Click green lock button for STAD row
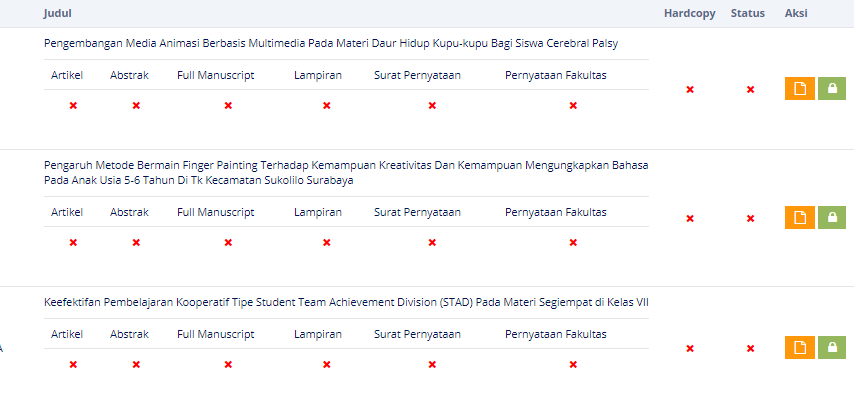Screen dimensions: 856x397 tap(832, 347)
